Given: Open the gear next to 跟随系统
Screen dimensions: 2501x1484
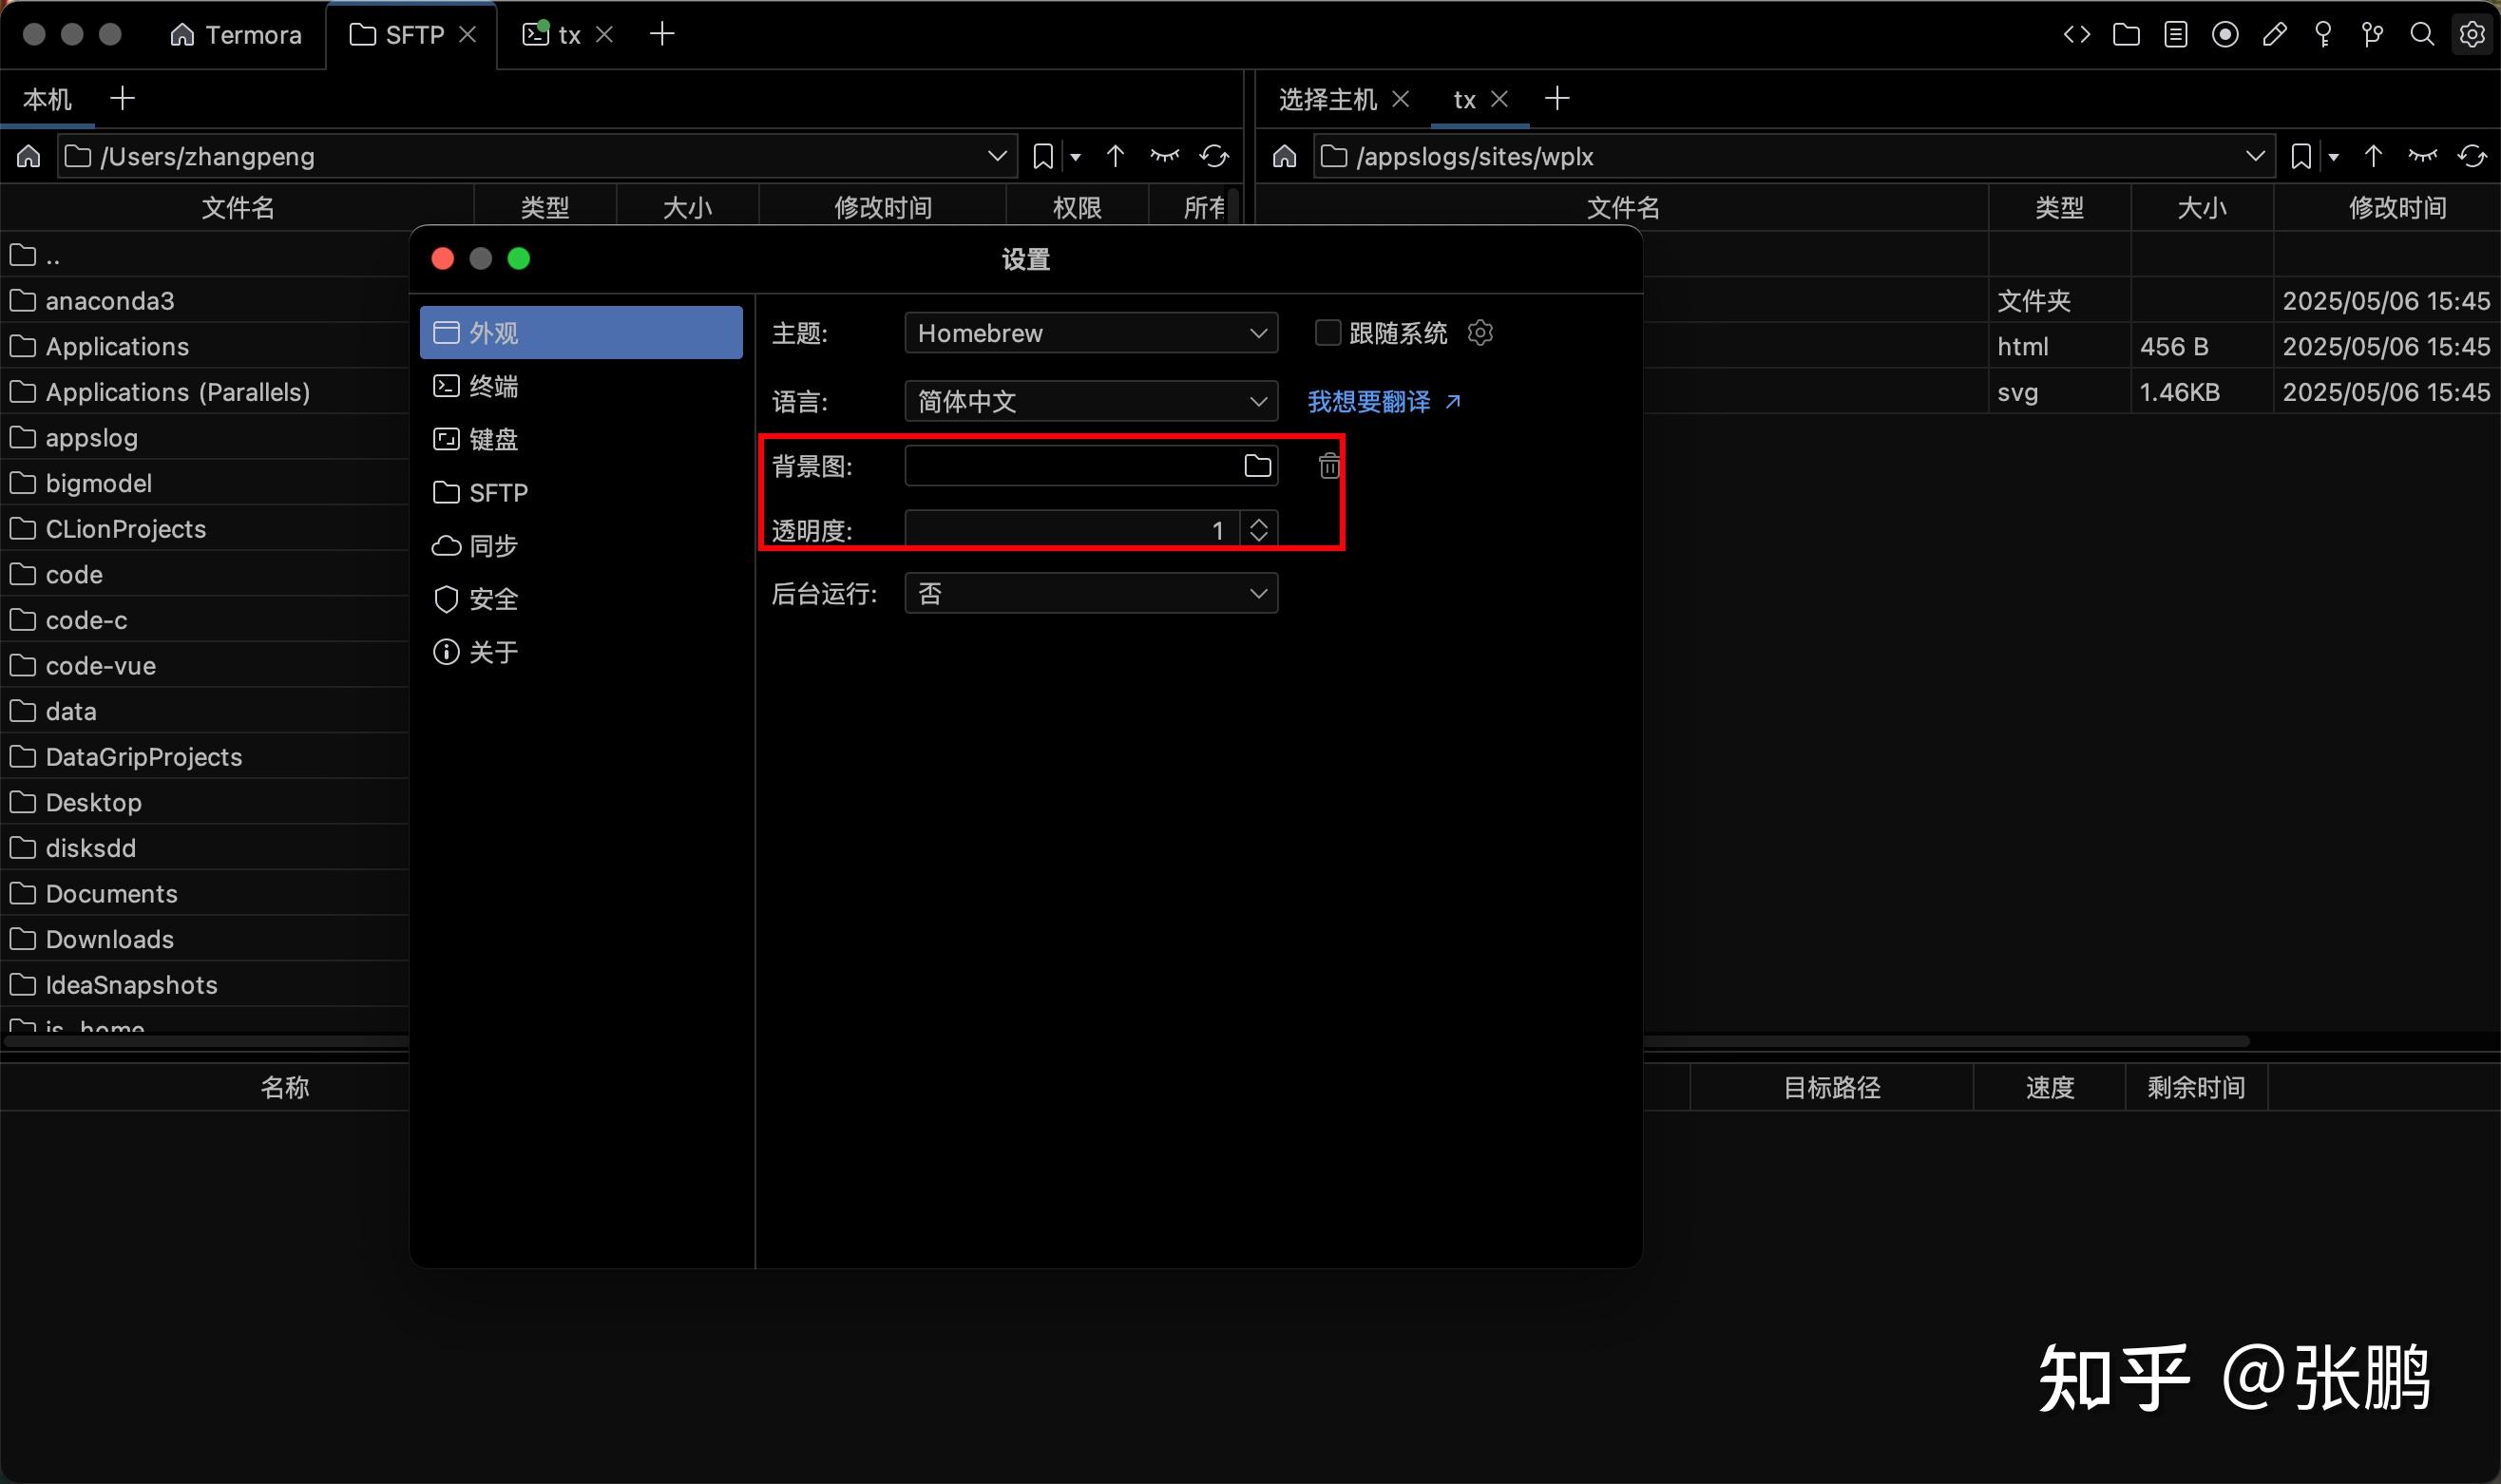Looking at the screenshot, I should click(1480, 333).
